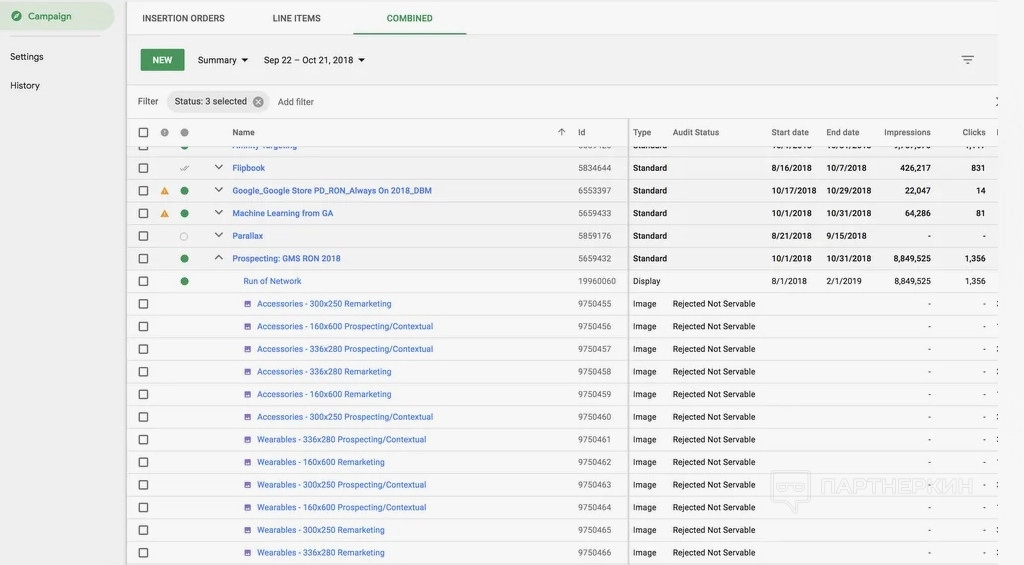Screen dimensions: 1024x565
Task: Click the filter list icon at top right
Action: pos(968,59)
